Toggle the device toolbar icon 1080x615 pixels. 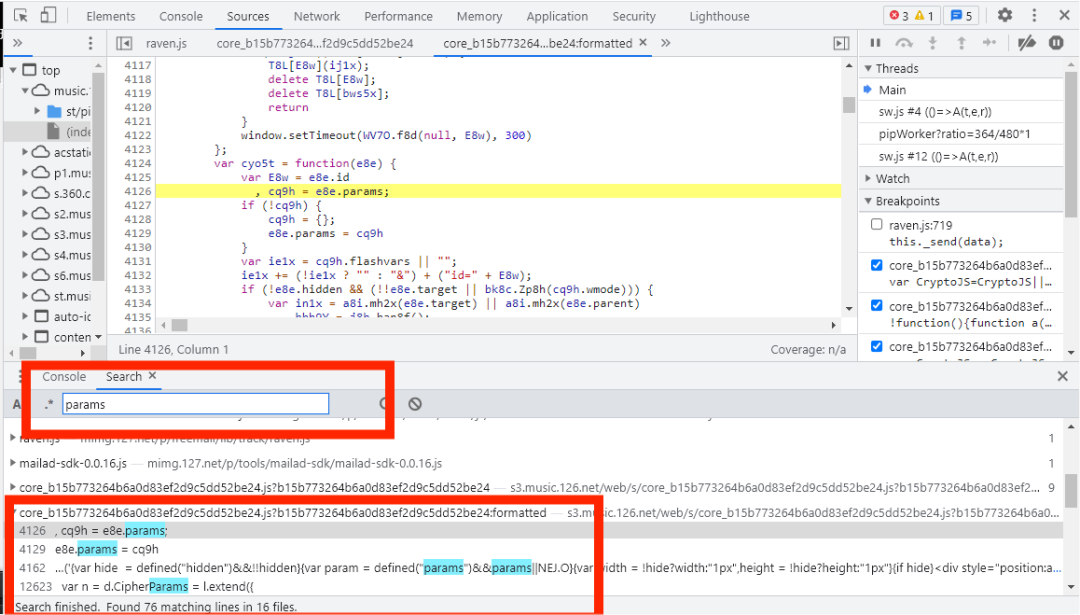coord(49,16)
